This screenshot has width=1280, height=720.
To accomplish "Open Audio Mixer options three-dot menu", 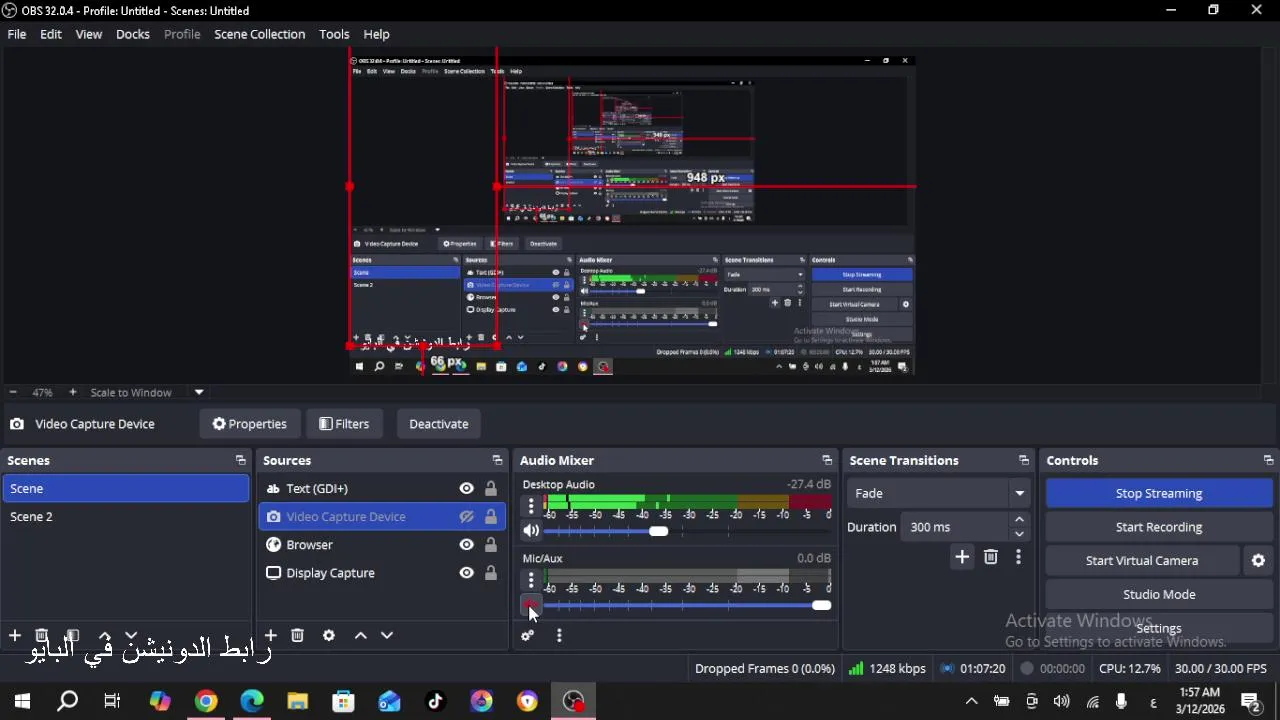I will [x=559, y=636].
